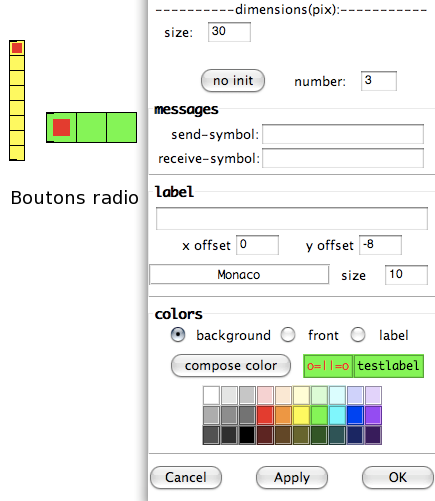Pick the bright cyan color swatch

[x=337, y=415]
